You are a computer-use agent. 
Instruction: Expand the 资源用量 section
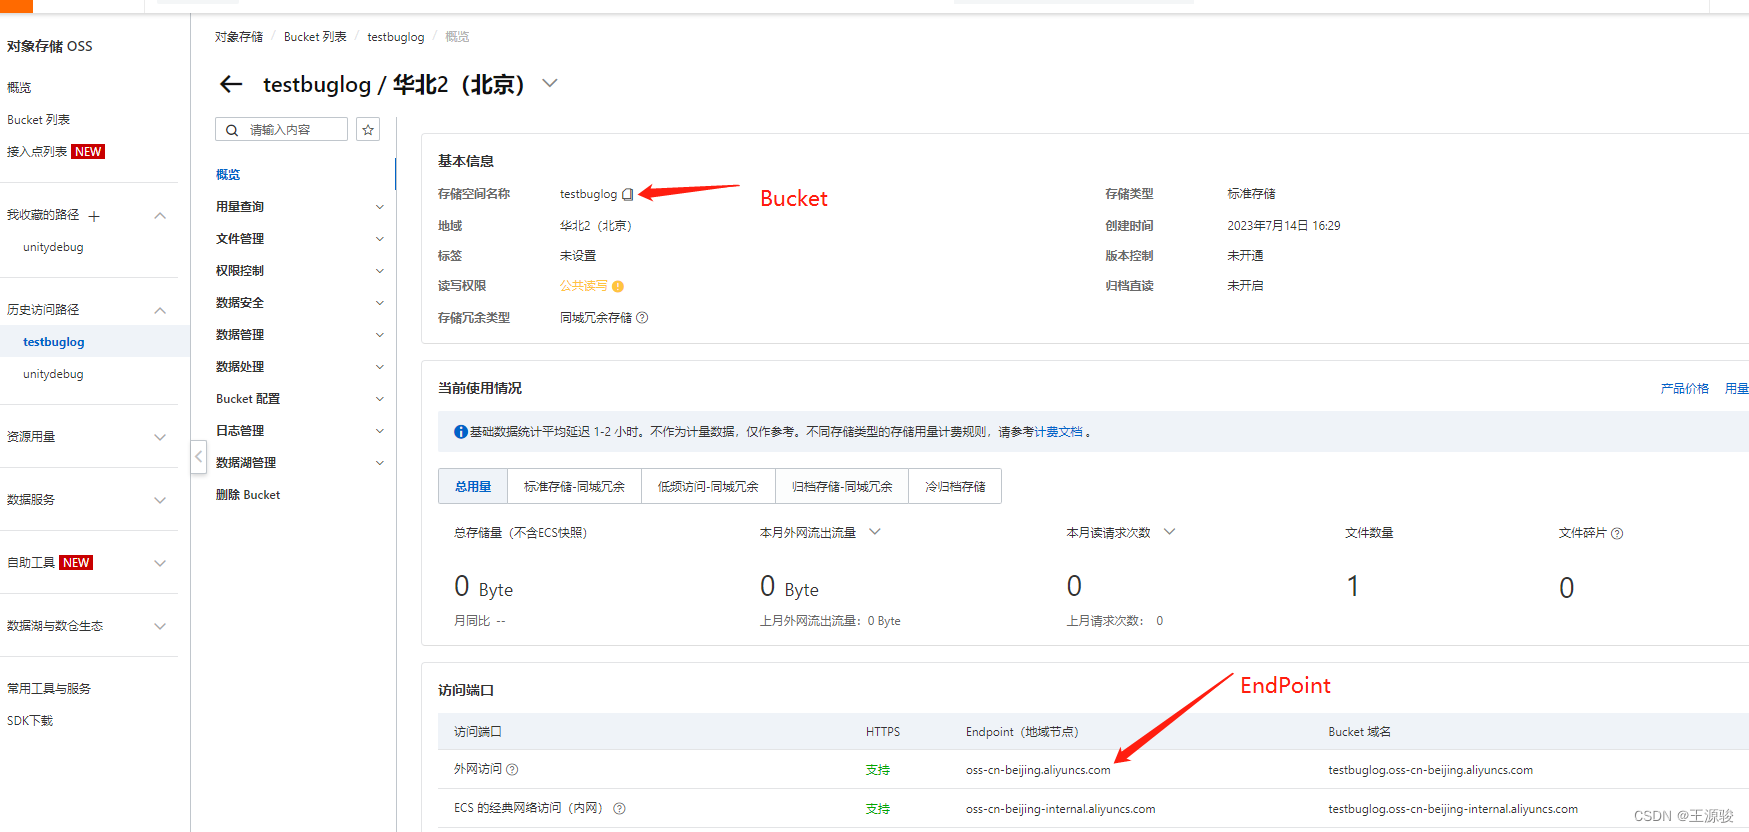click(x=160, y=437)
